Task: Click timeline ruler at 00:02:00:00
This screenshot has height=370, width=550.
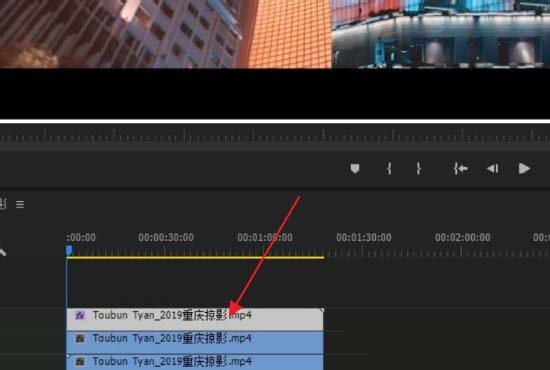Action: pos(462,238)
